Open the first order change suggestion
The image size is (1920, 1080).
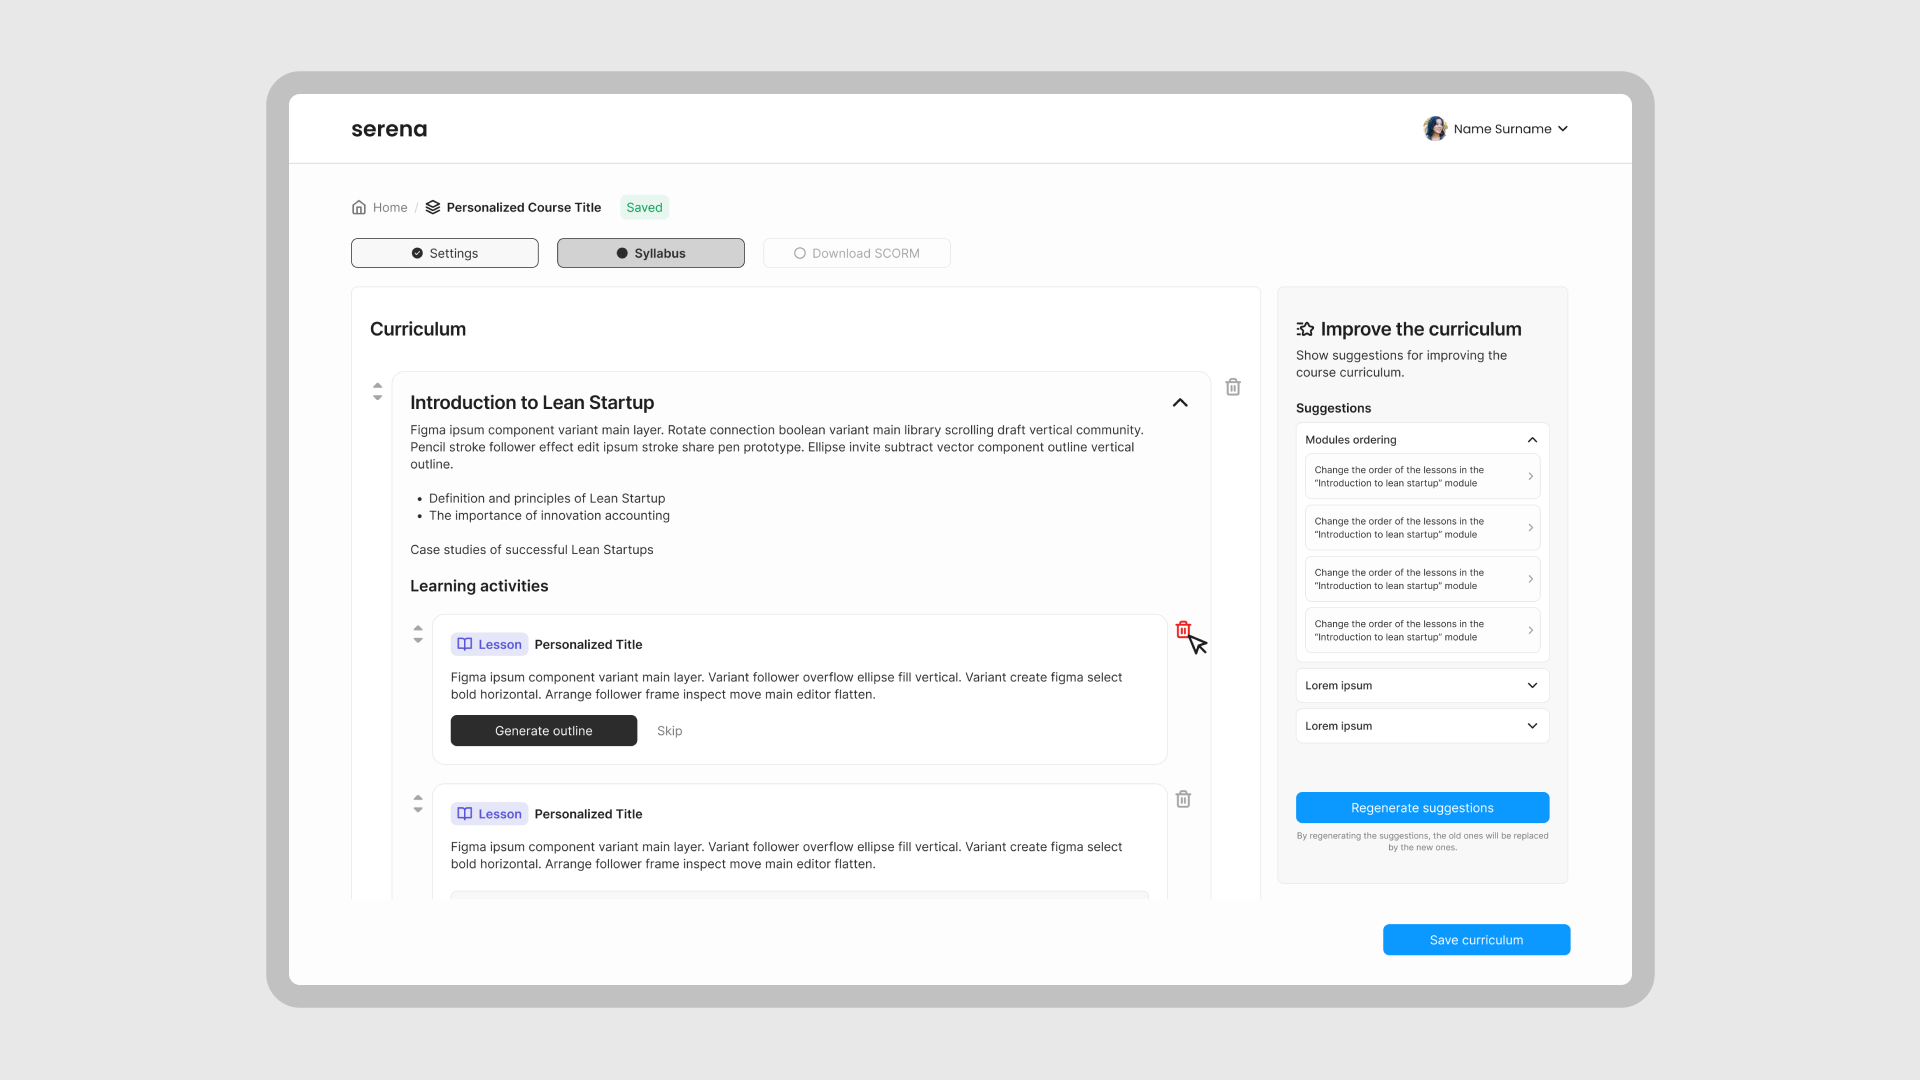tap(1422, 477)
